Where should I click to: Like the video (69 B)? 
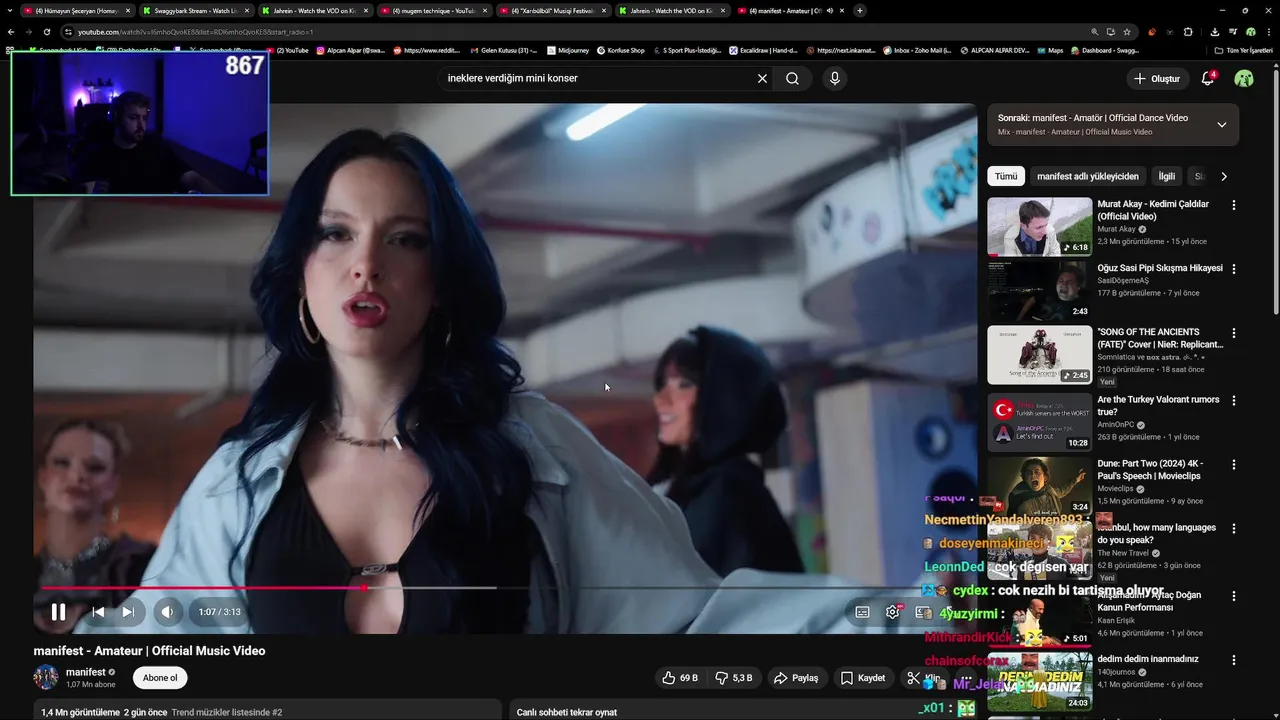pyautogui.click(x=679, y=678)
